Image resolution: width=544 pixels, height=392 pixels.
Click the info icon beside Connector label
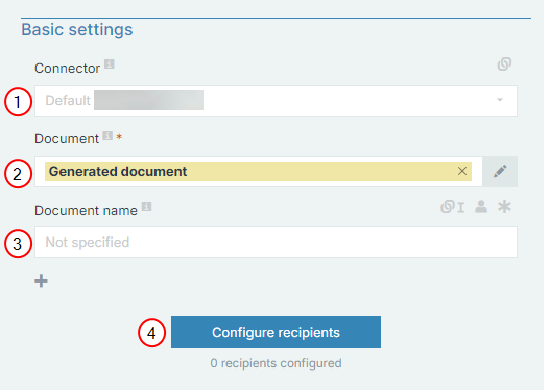[109, 64]
